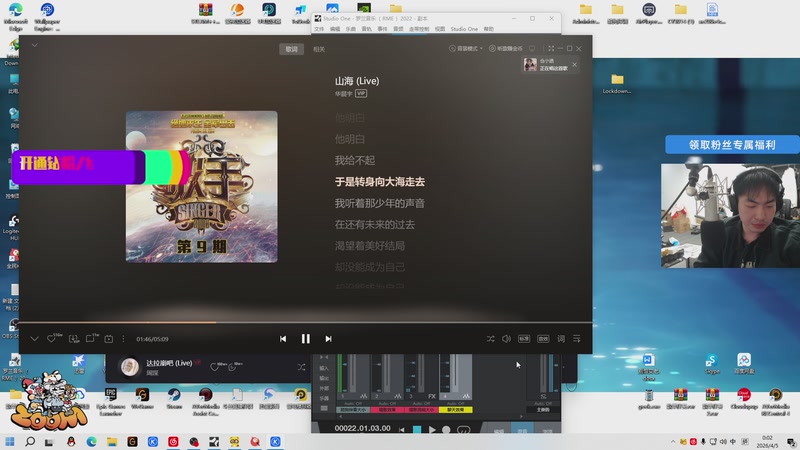This screenshot has height=450, width=800.
Task: Pause playback in the music player
Action: [305, 339]
